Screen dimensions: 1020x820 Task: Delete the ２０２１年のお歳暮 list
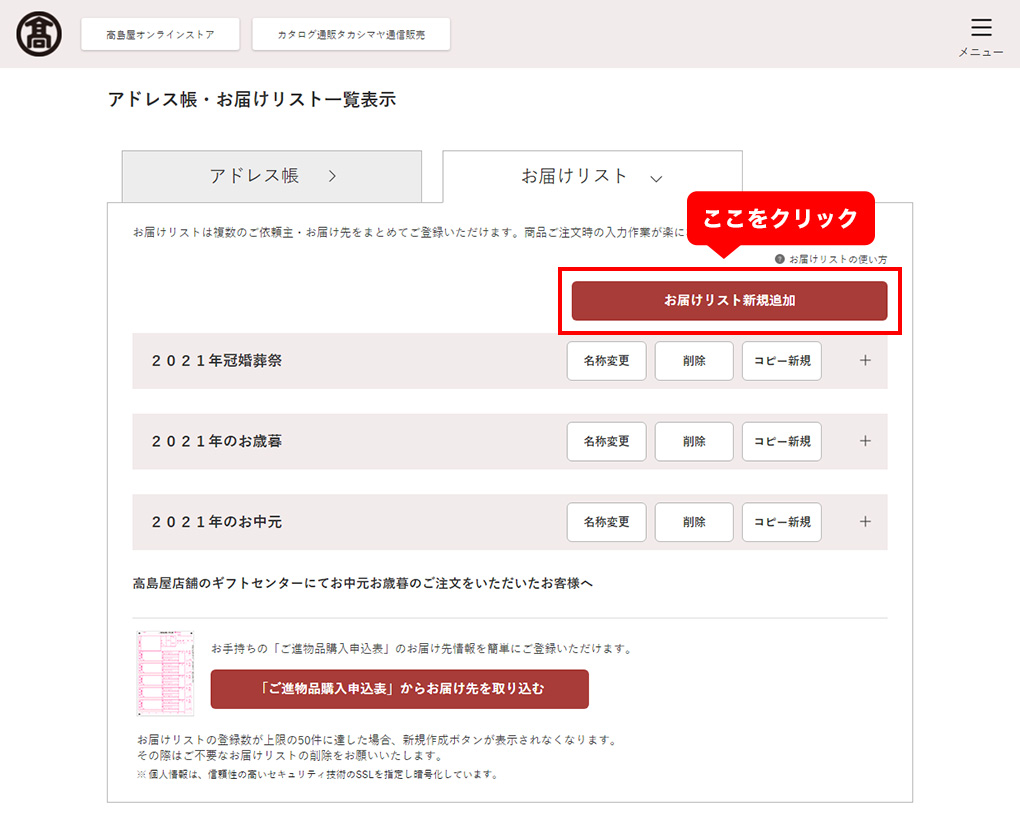tap(694, 442)
